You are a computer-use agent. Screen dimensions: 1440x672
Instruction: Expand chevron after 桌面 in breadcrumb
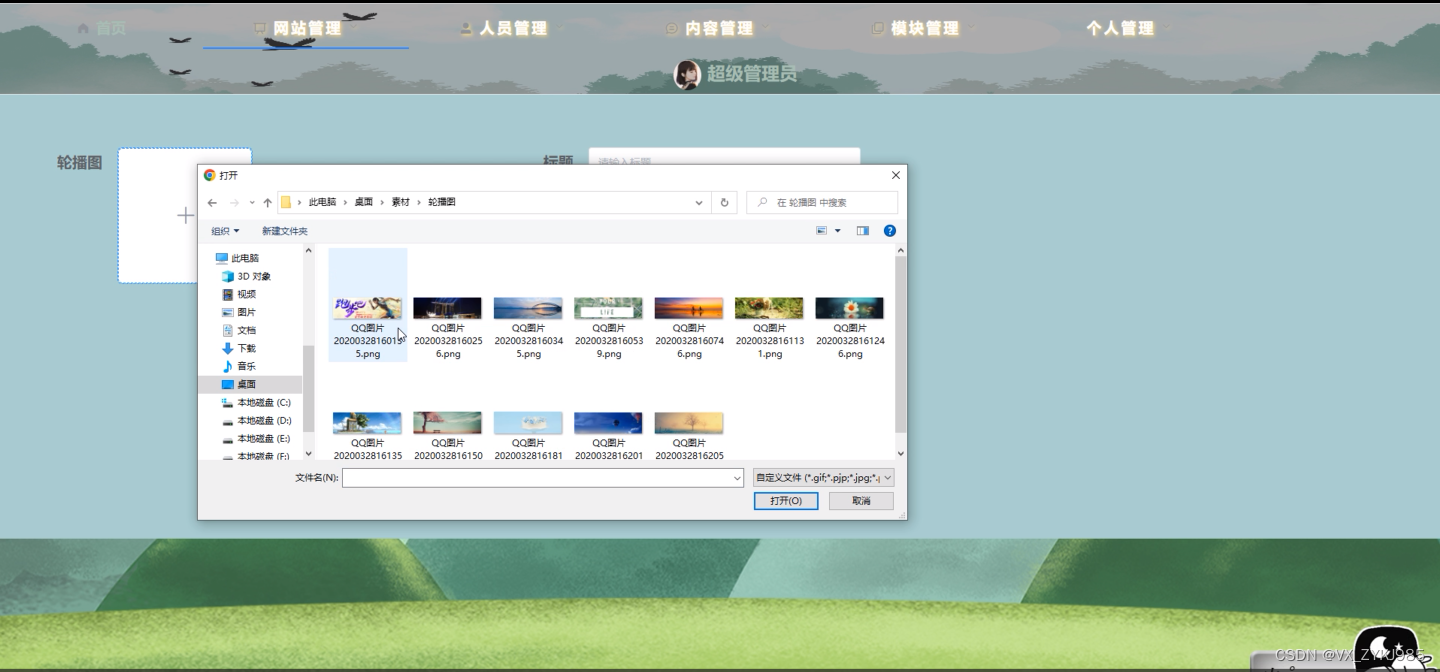[382, 202]
